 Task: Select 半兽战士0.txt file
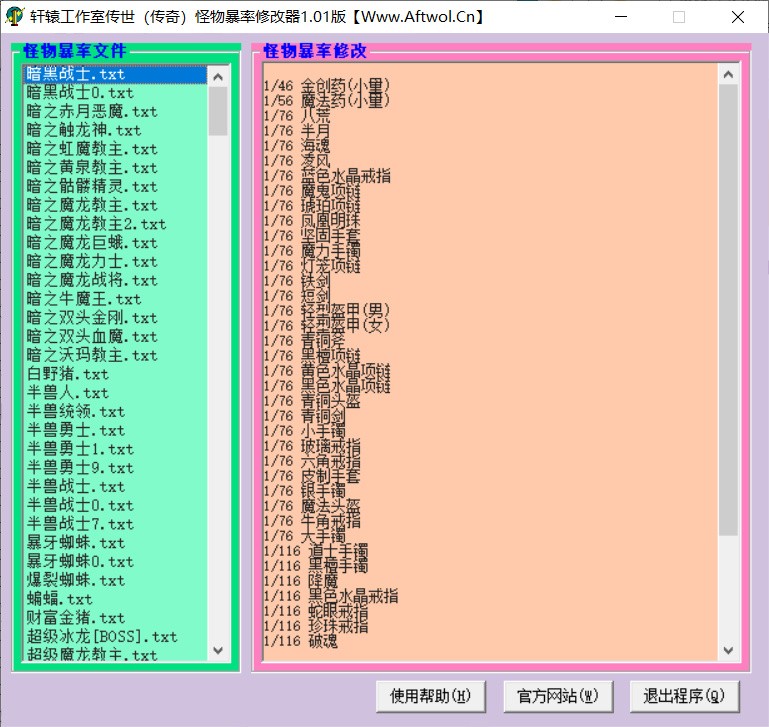(x=115, y=506)
